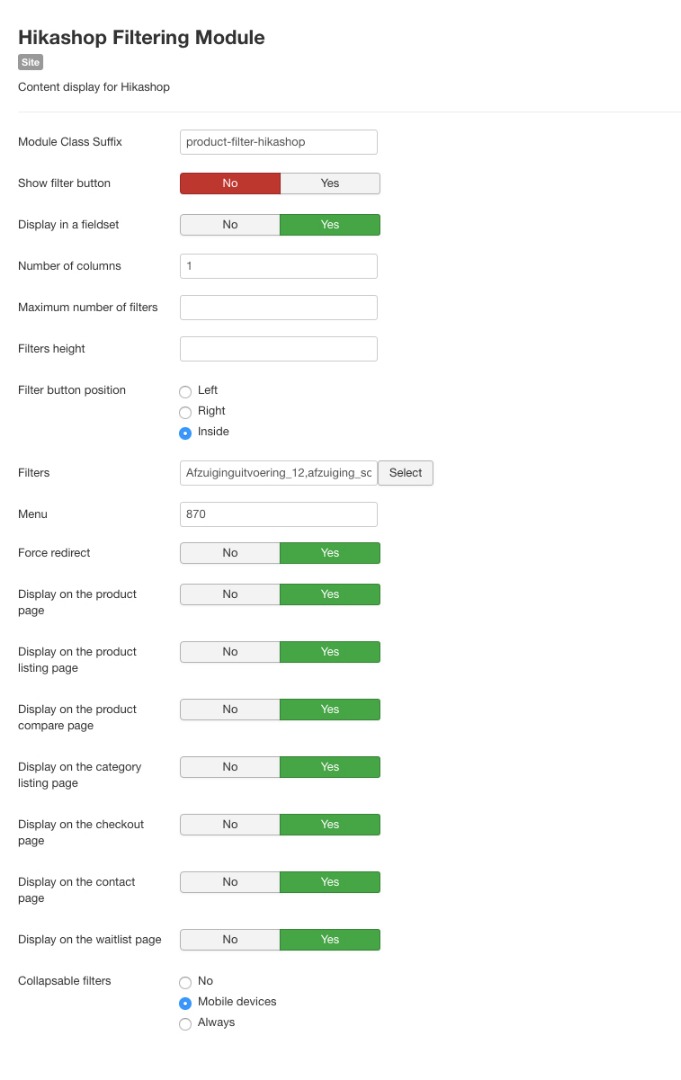Select Always for Collapsable filters
The height and width of the screenshot is (1080, 681).
[x=185, y=1024]
